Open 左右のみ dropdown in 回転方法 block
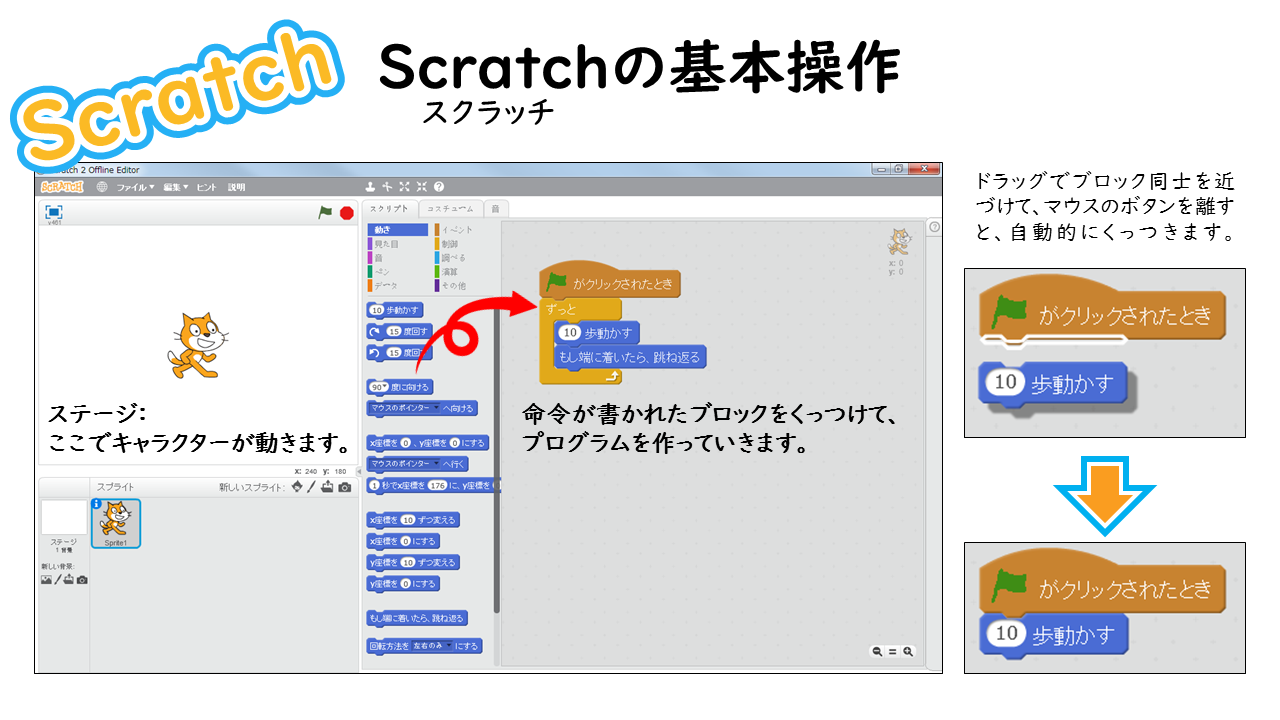 (432, 646)
